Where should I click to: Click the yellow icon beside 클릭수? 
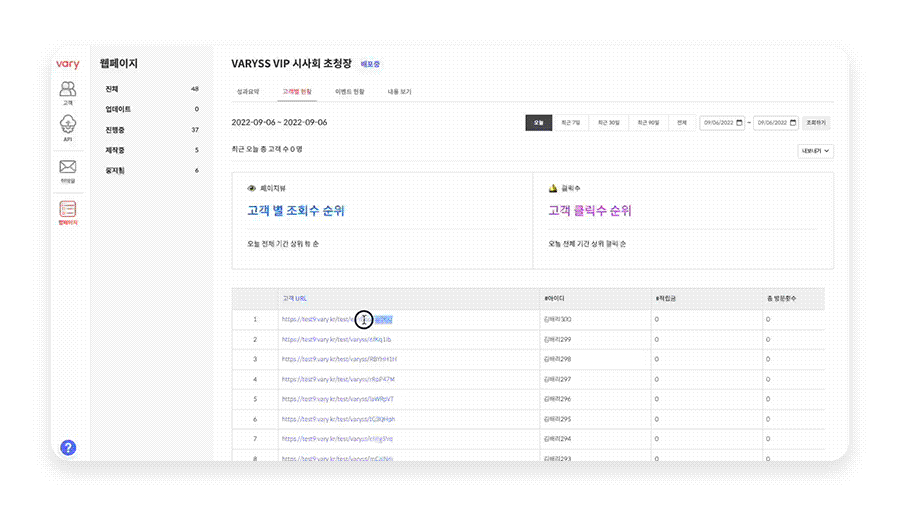553,188
